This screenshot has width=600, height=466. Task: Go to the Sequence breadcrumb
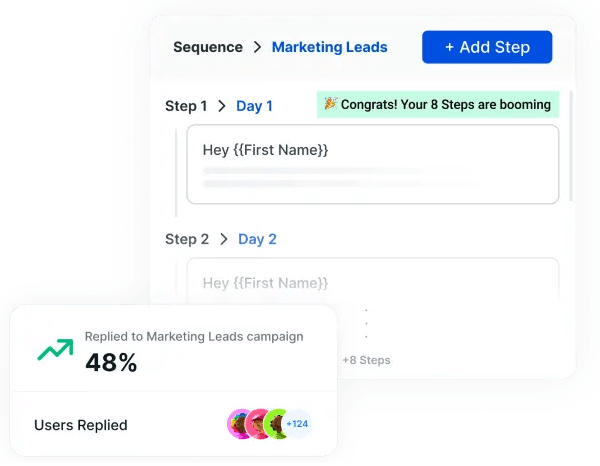click(x=208, y=47)
